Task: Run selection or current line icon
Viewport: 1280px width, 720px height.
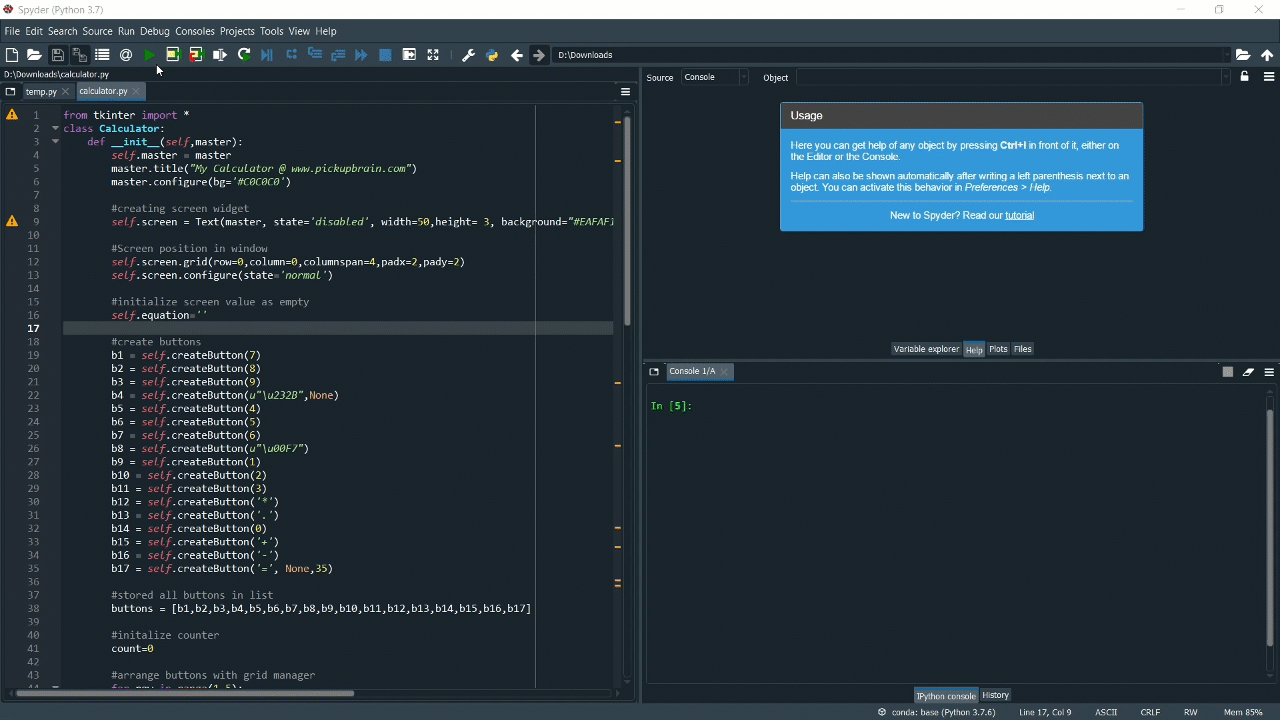Action: point(220,55)
